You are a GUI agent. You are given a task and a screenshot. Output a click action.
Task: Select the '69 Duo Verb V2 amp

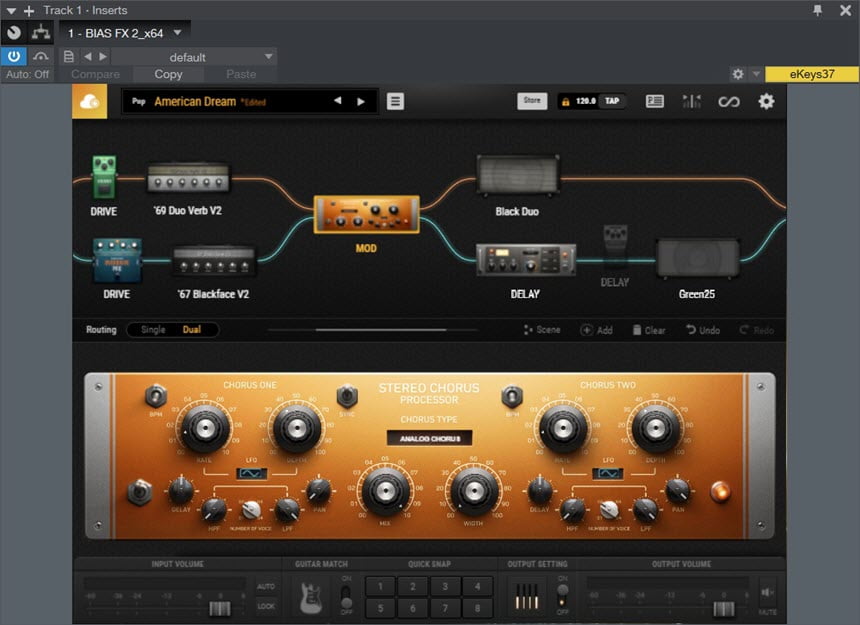(x=188, y=178)
